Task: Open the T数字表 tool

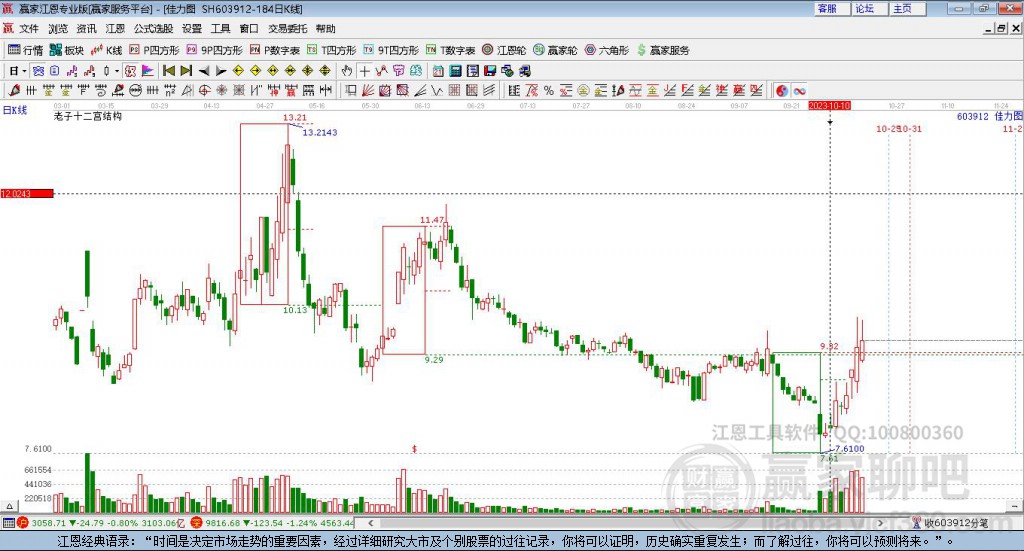Action: pos(451,50)
